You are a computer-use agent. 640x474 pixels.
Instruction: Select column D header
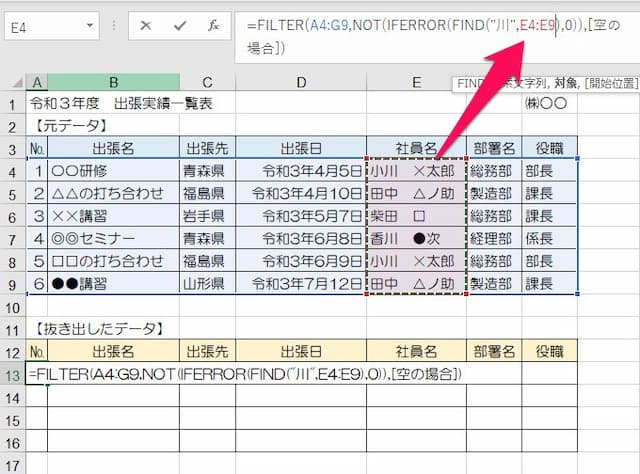301,82
